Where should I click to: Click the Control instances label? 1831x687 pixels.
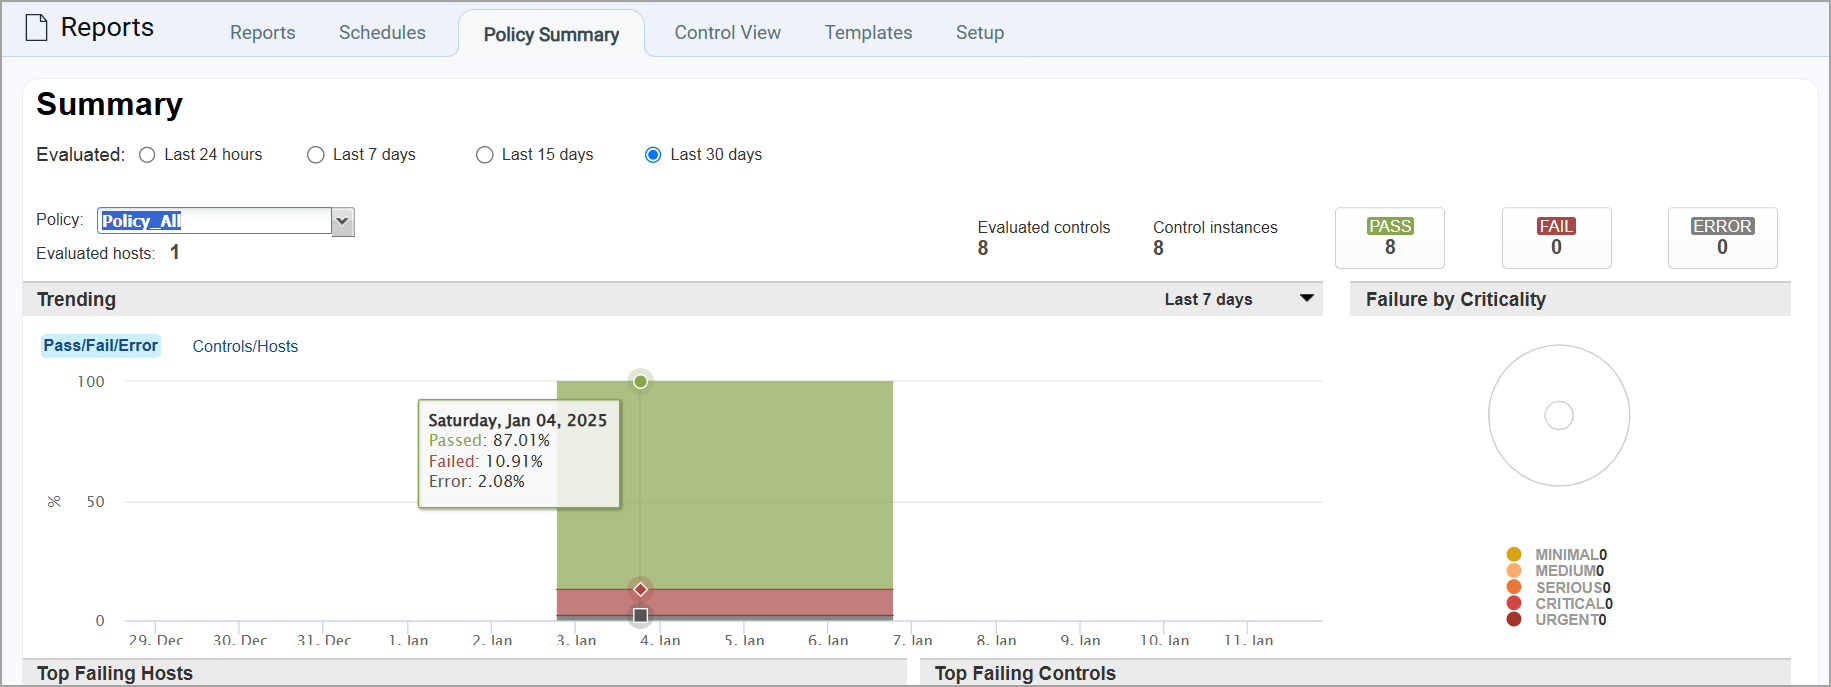(x=1215, y=227)
